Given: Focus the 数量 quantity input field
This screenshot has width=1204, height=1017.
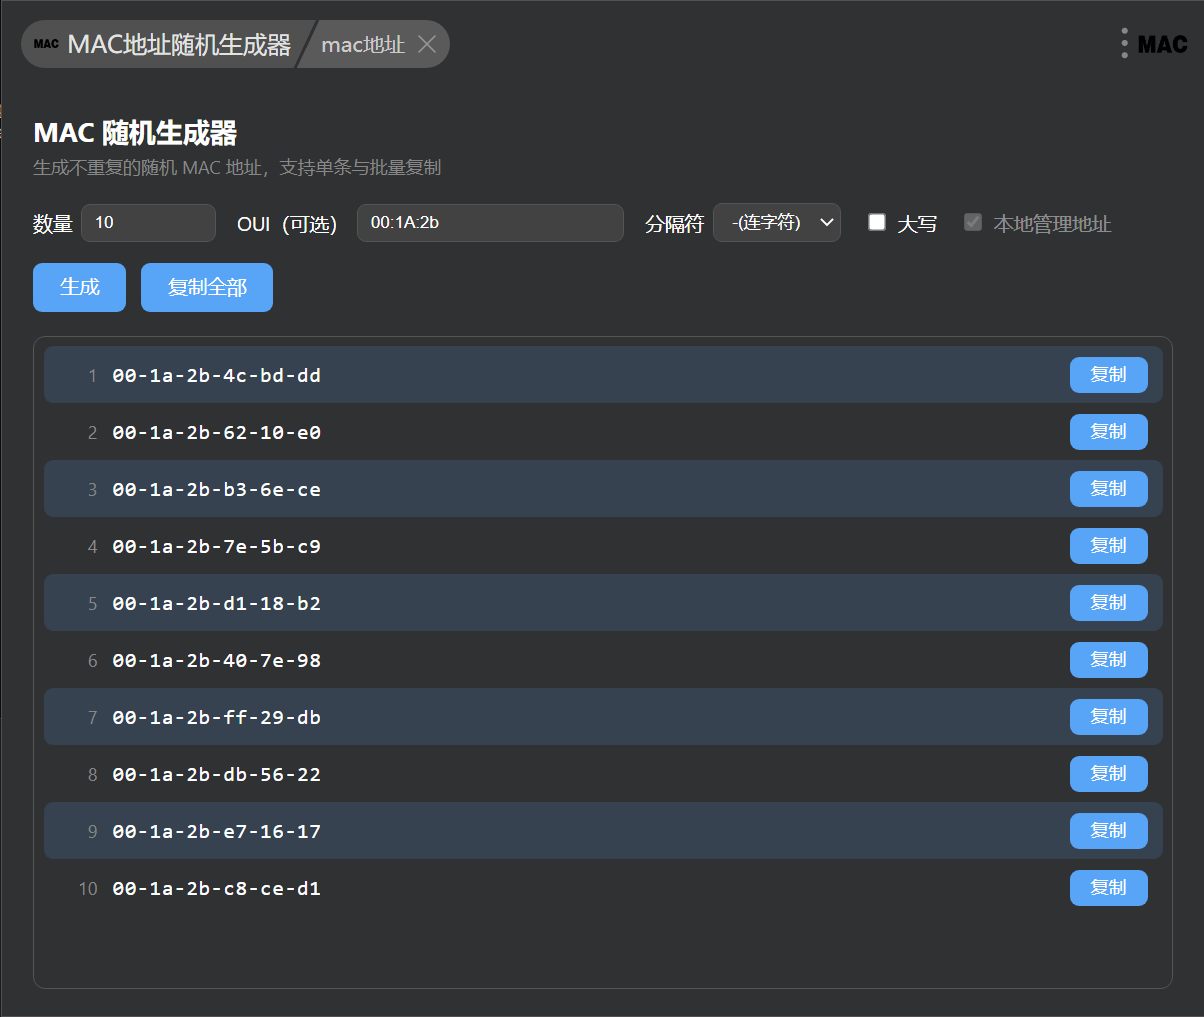Looking at the screenshot, I should (148, 223).
